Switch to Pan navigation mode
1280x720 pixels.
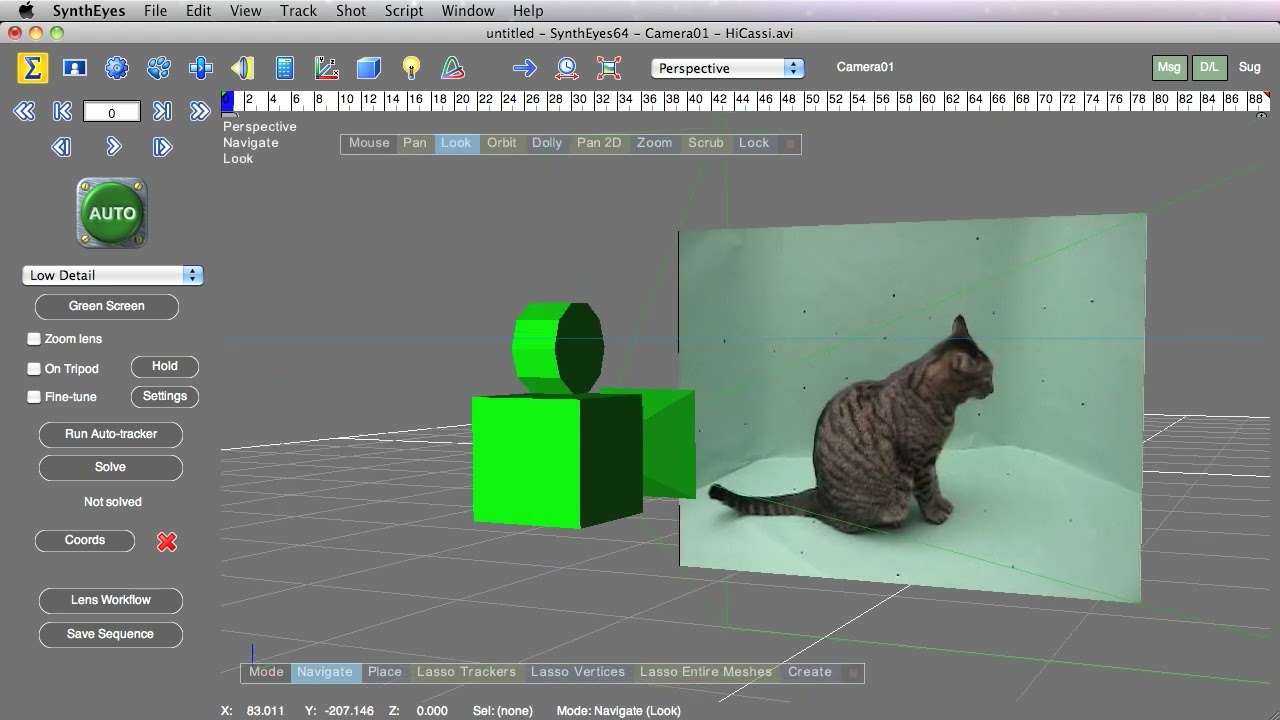414,143
